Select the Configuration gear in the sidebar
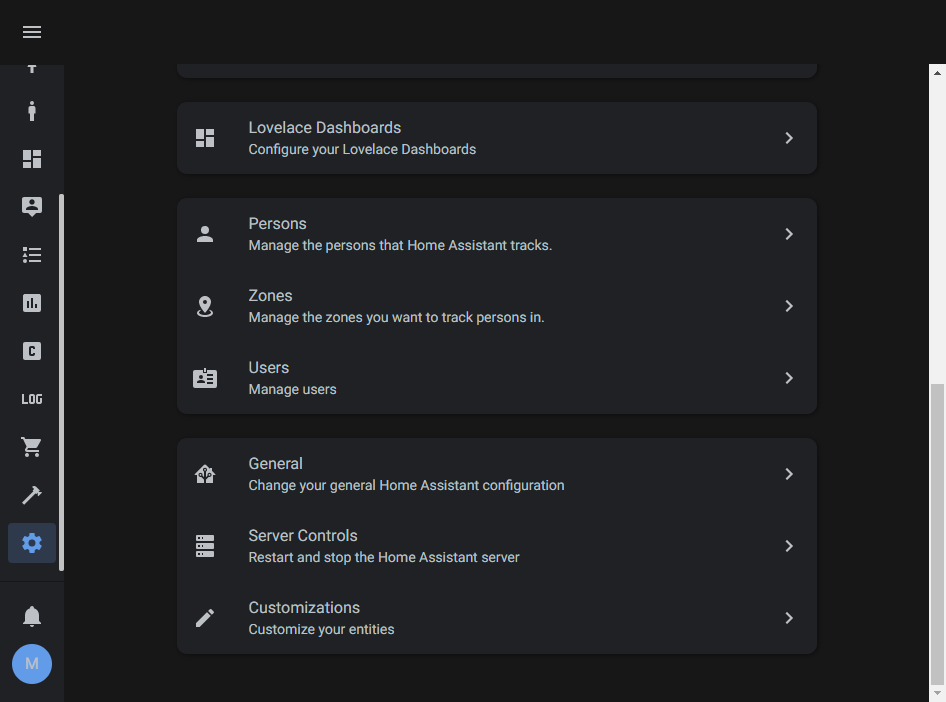Screen dimensions: 946x702 click(31, 543)
